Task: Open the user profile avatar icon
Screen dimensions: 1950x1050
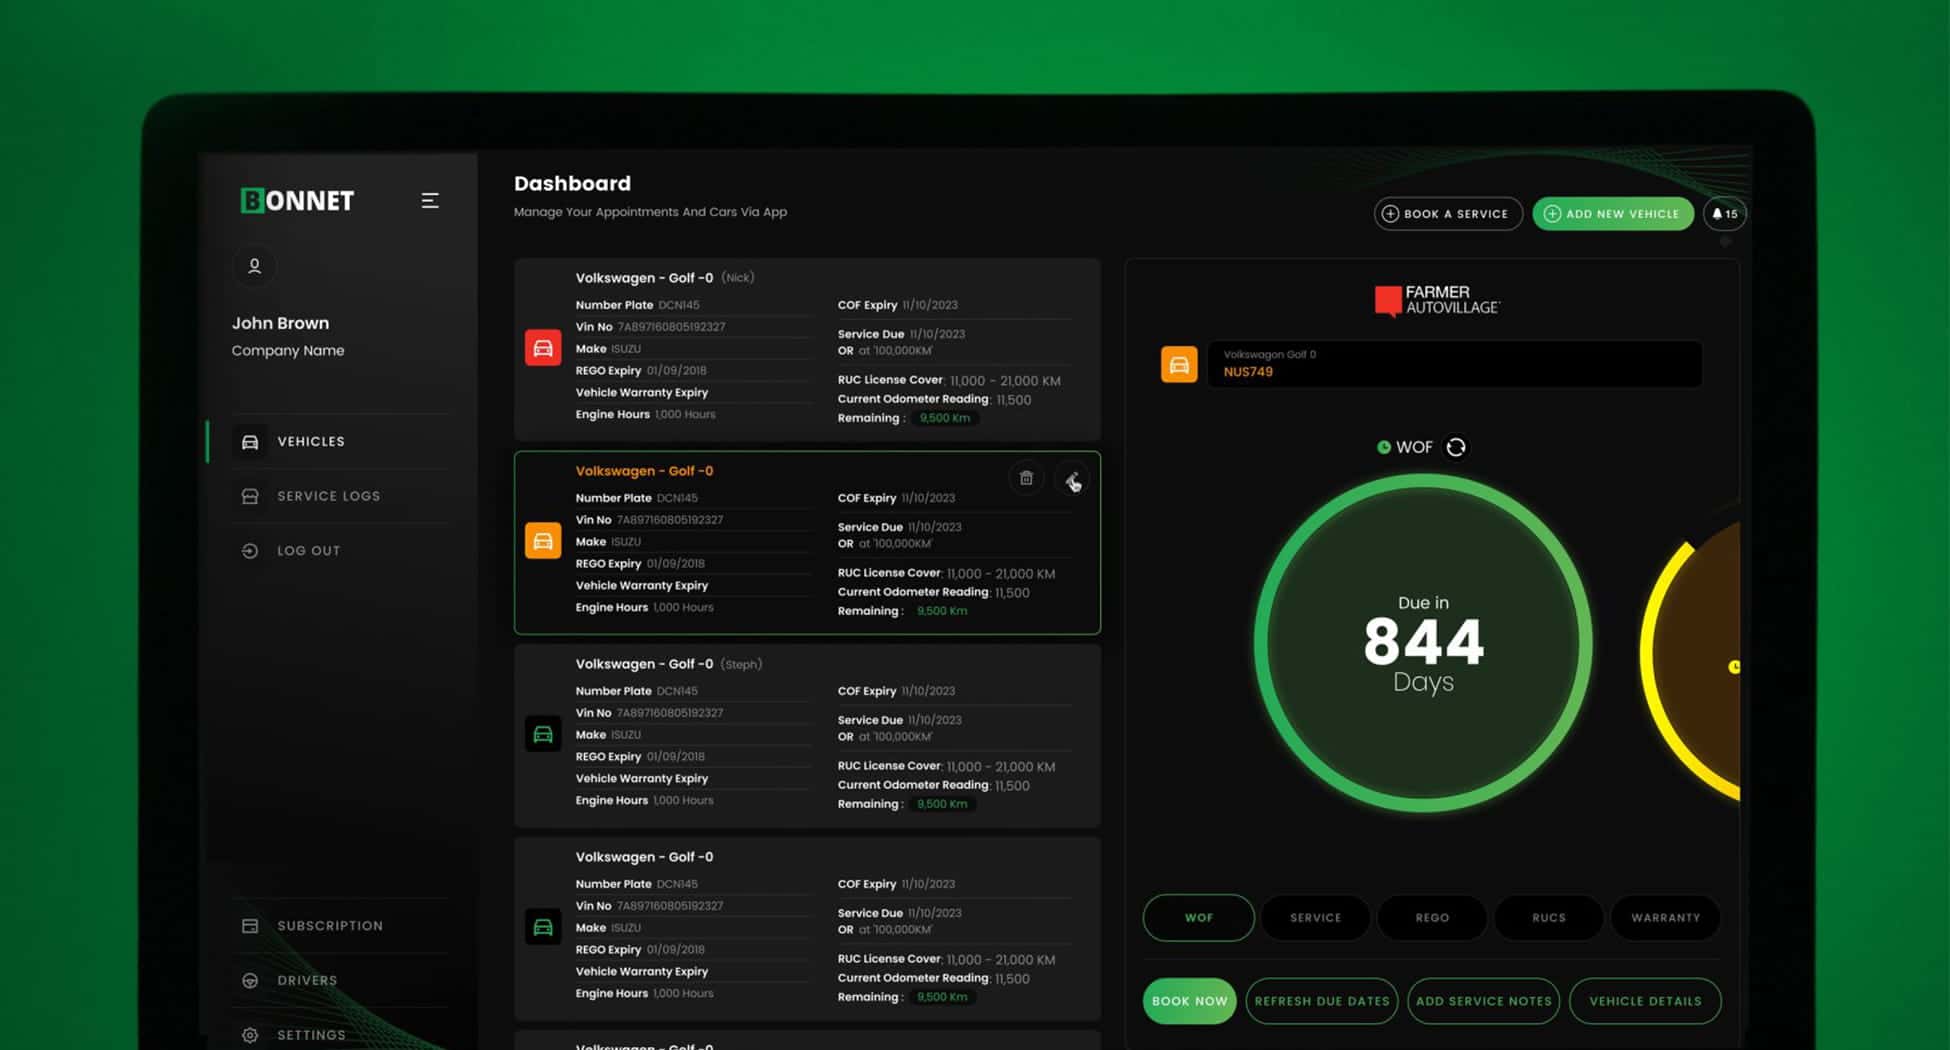Action: coord(254,266)
